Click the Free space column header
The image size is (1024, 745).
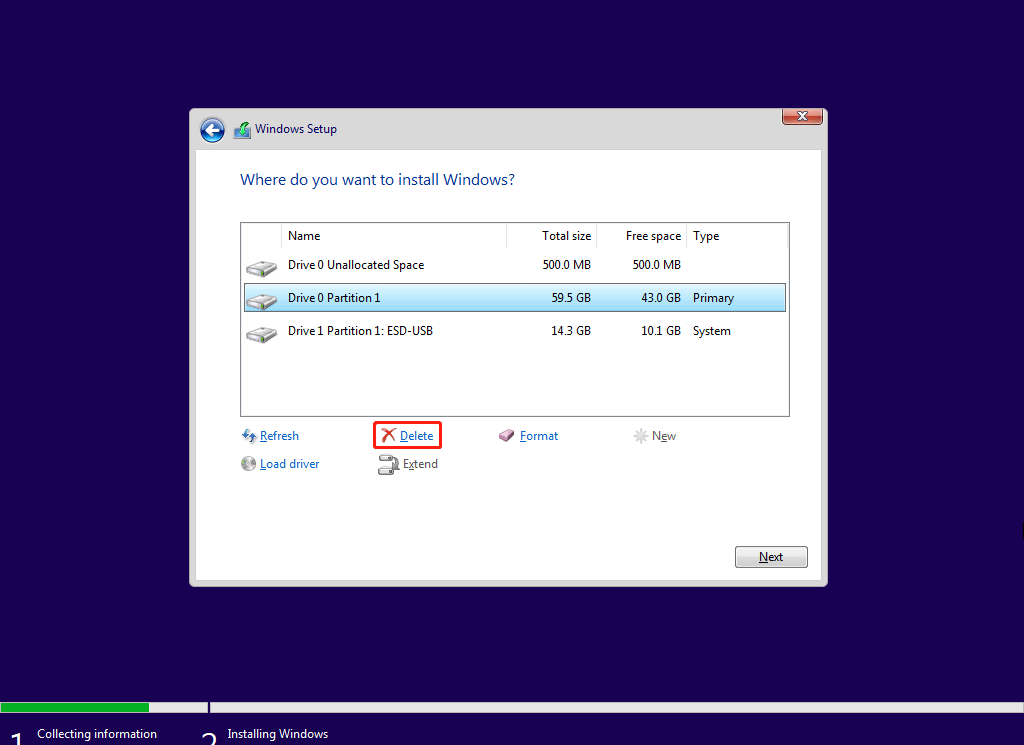[652, 236]
